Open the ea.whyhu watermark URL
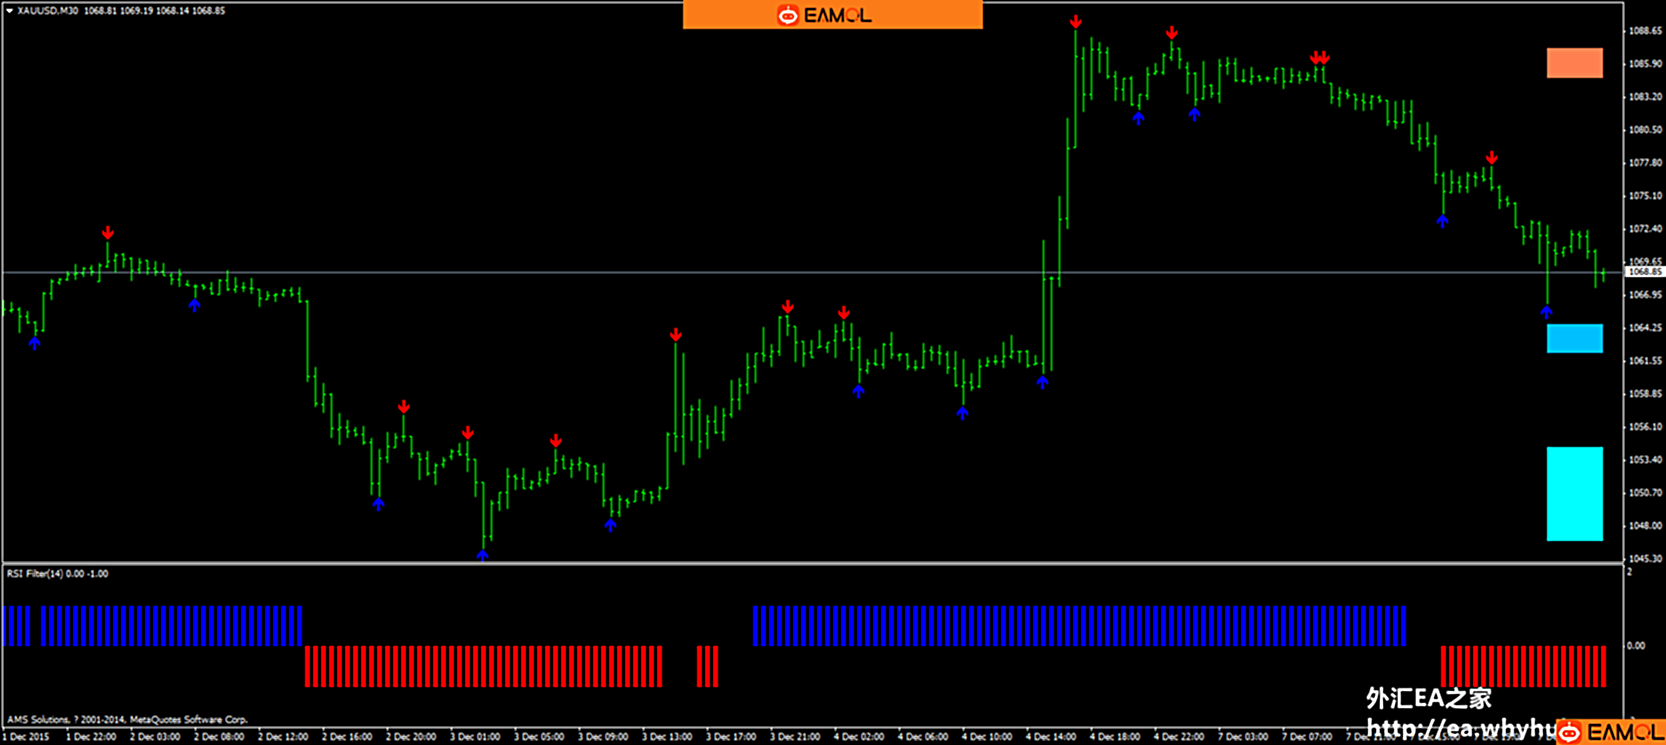The image size is (1666, 745). click(x=1460, y=727)
